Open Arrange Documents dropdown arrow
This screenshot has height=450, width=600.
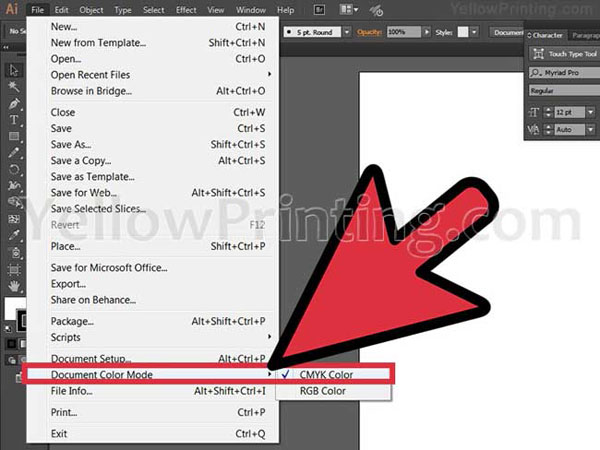[356, 10]
